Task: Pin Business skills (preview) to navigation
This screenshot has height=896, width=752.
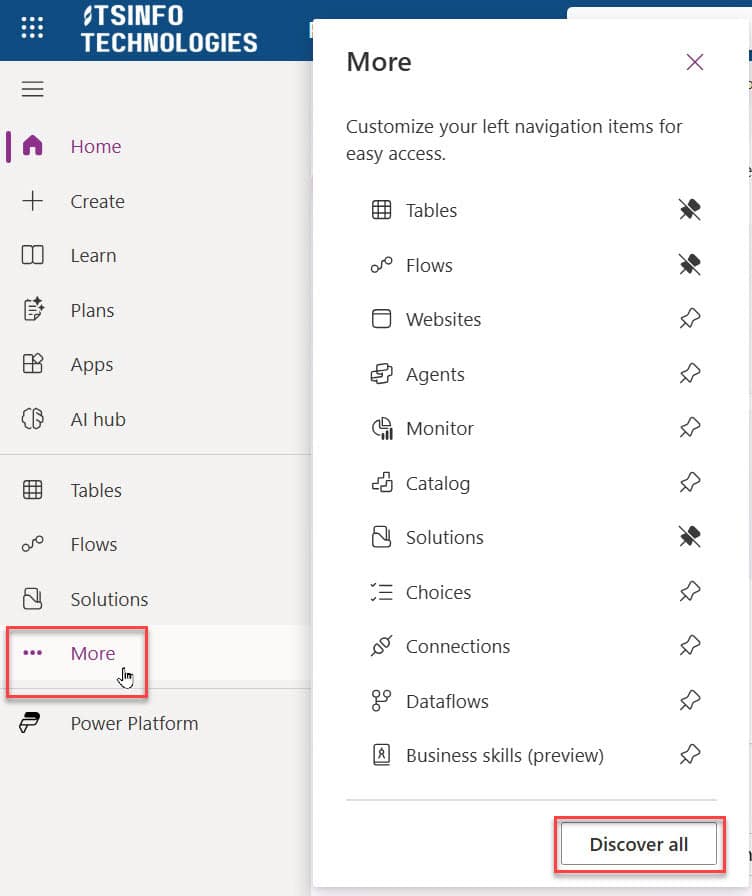Action: click(690, 755)
